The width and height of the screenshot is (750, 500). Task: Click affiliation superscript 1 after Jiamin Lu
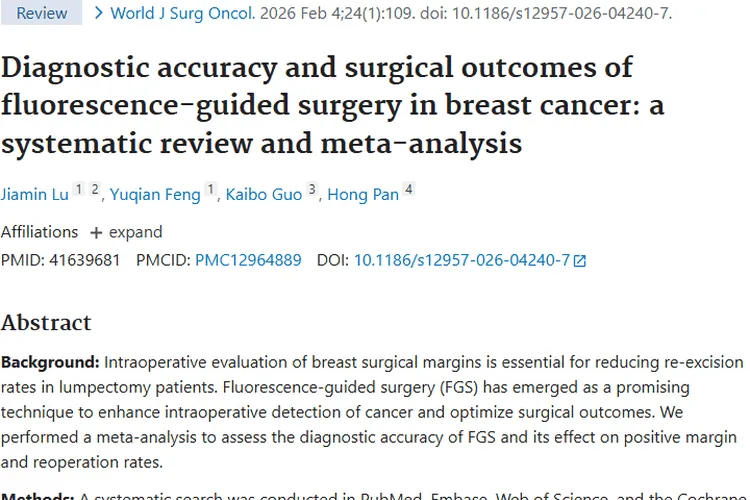tap(79, 190)
